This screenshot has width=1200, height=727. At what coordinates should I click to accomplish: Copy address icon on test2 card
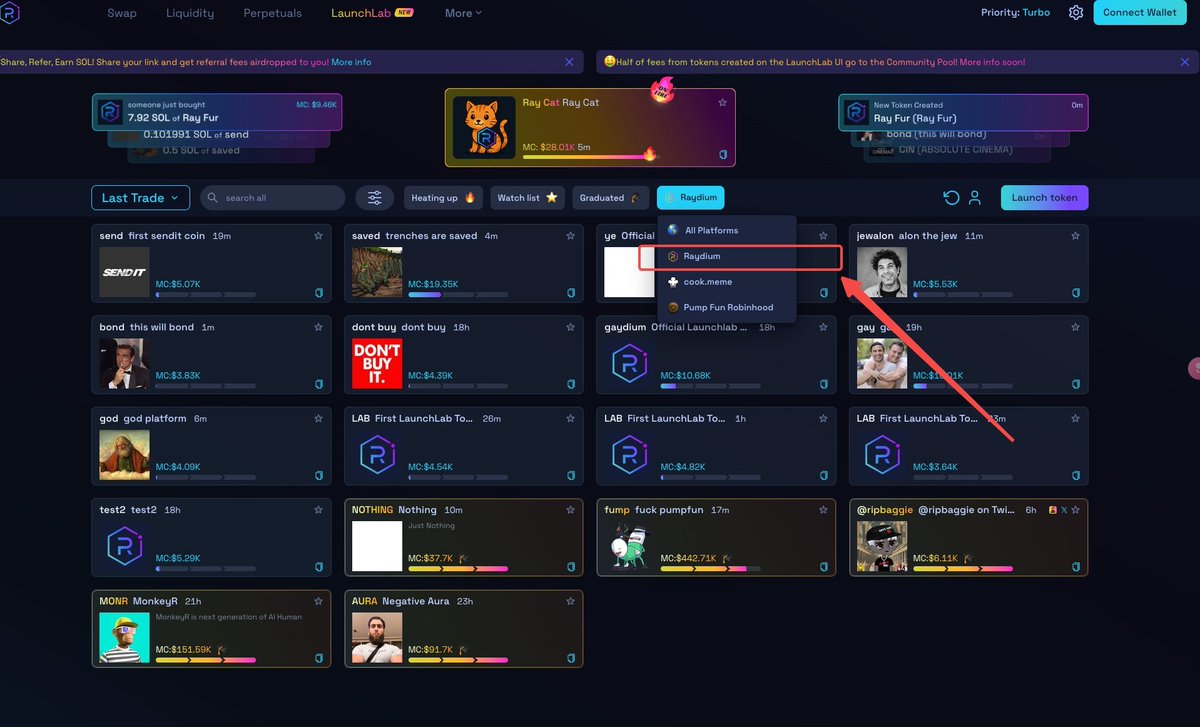click(319, 567)
